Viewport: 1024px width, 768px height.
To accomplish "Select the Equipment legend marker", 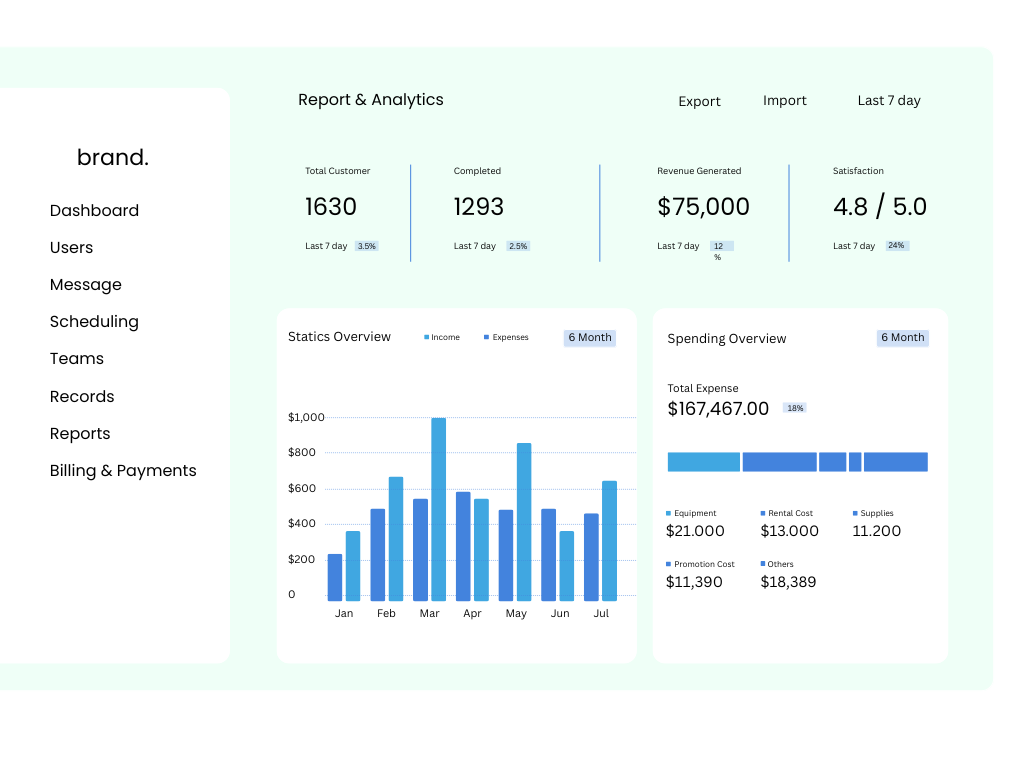I will coord(669,514).
